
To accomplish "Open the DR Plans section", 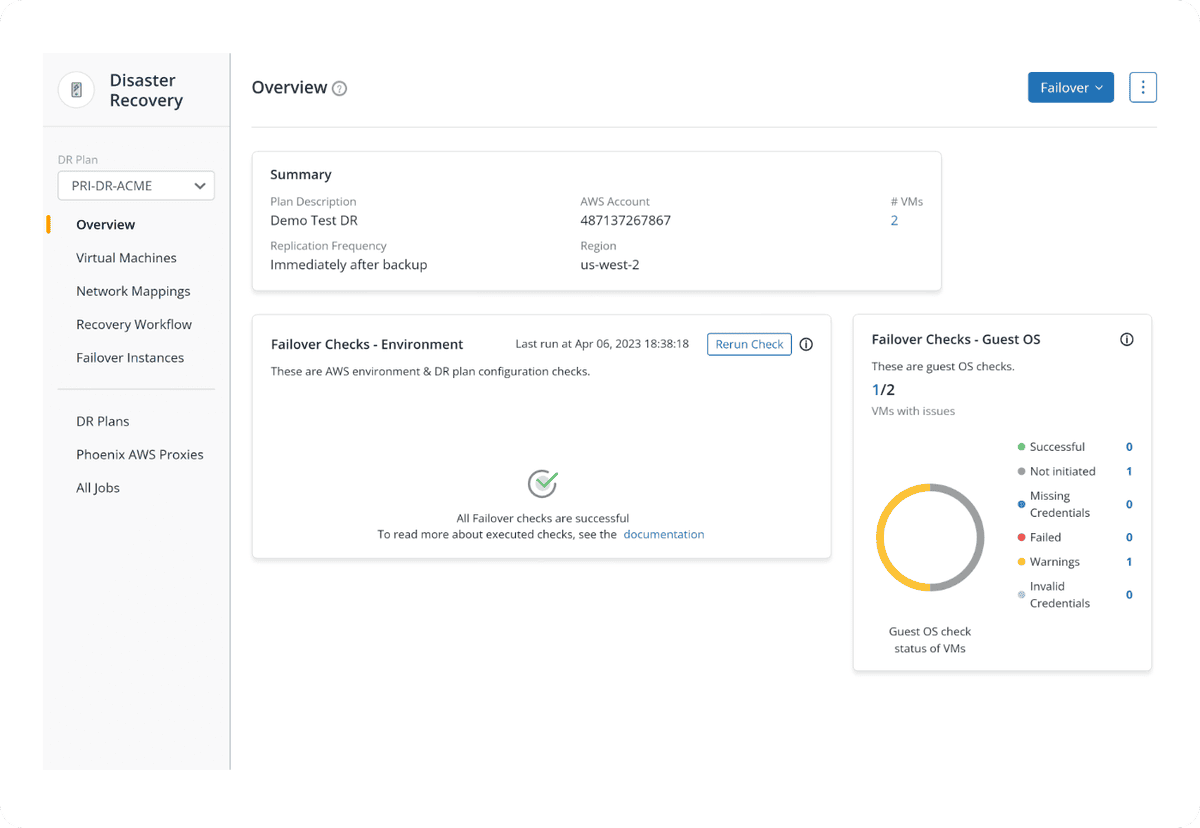I will point(102,421).
